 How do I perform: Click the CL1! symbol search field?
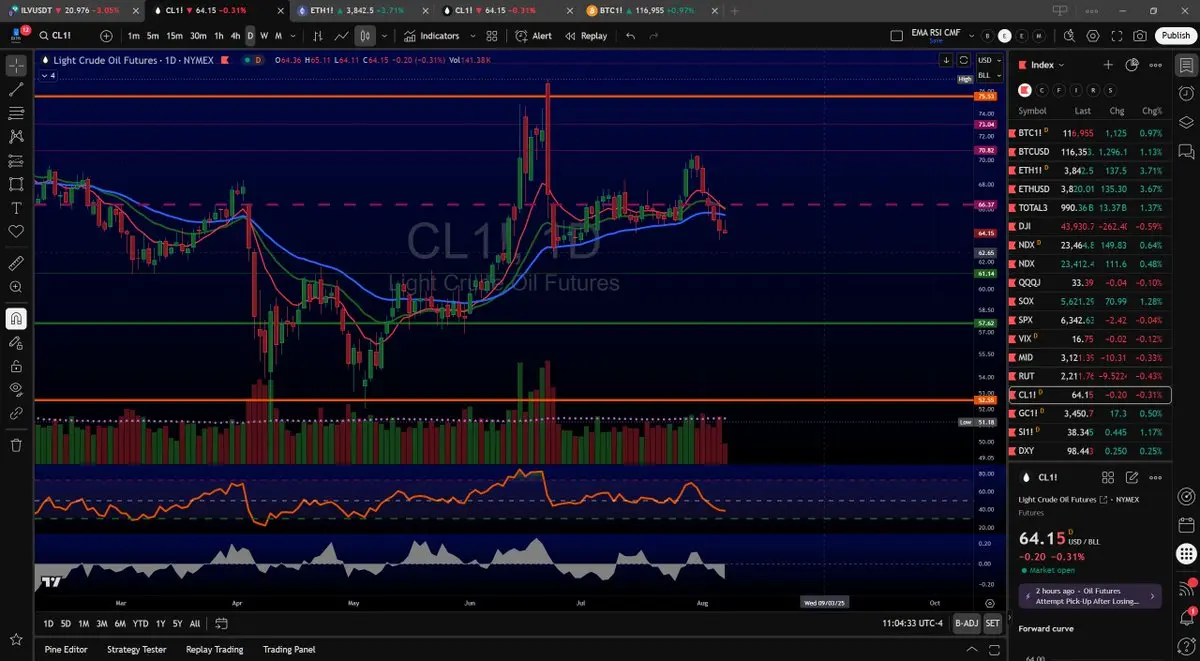click(x=66, y=35)
